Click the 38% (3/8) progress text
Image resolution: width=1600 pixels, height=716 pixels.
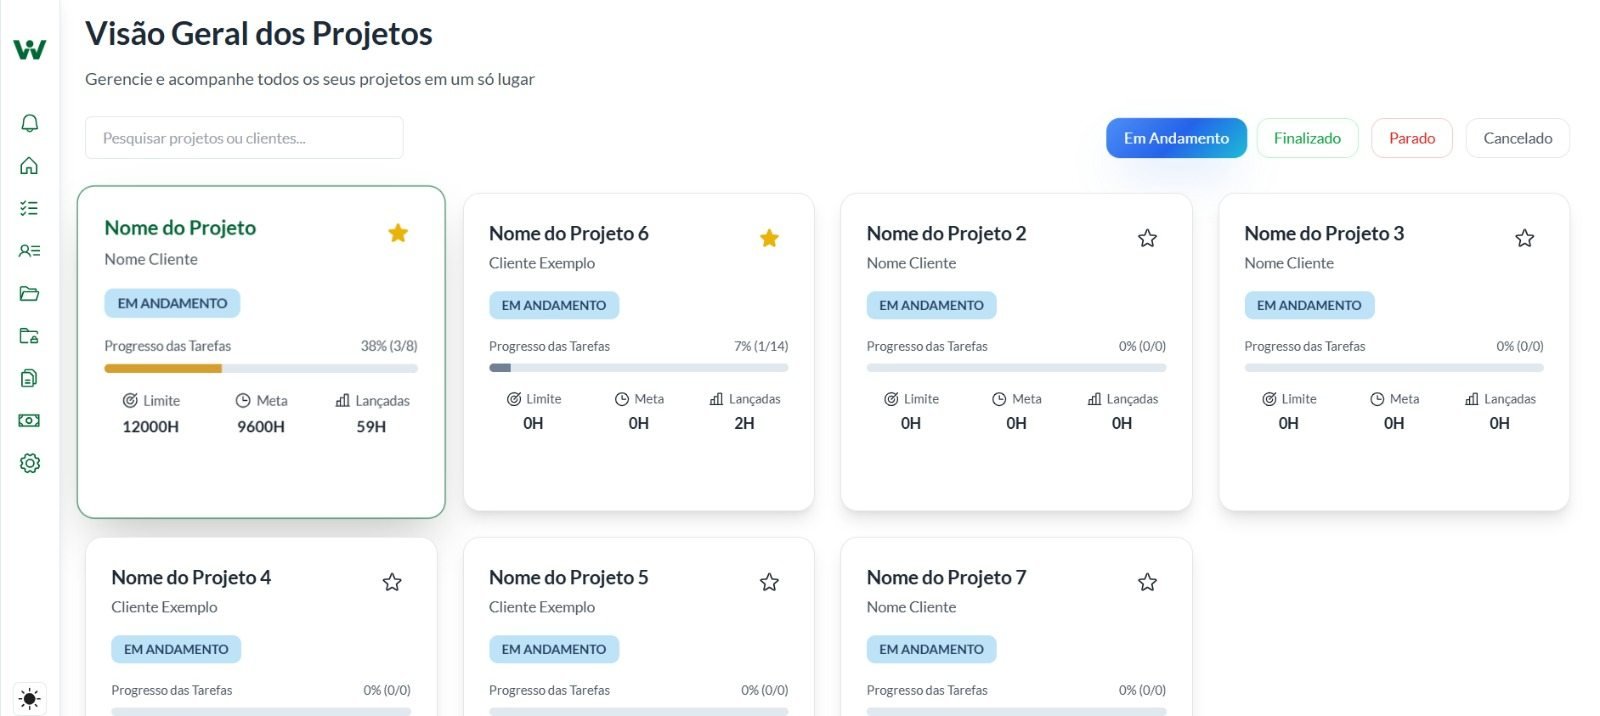pos(389,346)
